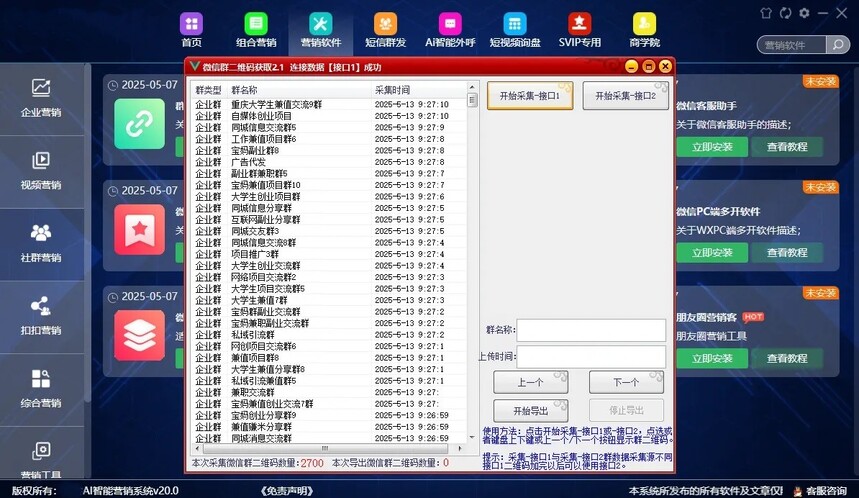Click the 上一个 button
The height and width of the screenshot is (498, 859).
click(530, 382)
